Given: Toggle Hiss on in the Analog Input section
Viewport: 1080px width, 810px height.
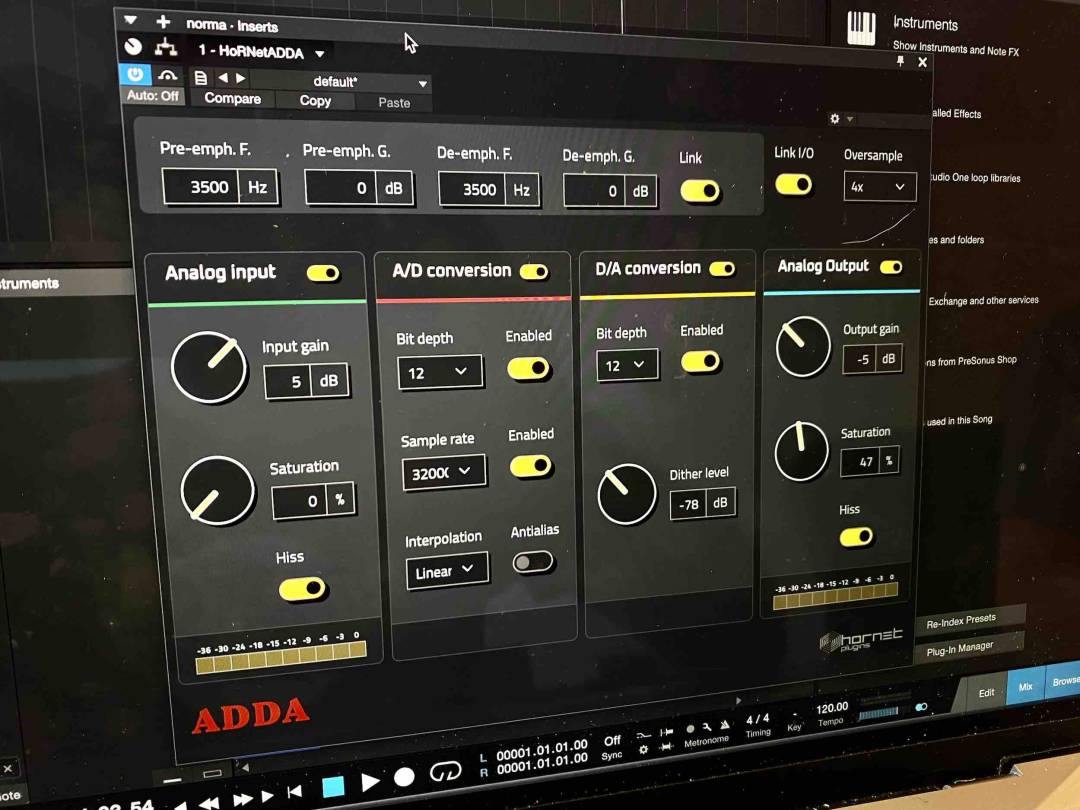Looking at the screenshot, I should 301,589.
